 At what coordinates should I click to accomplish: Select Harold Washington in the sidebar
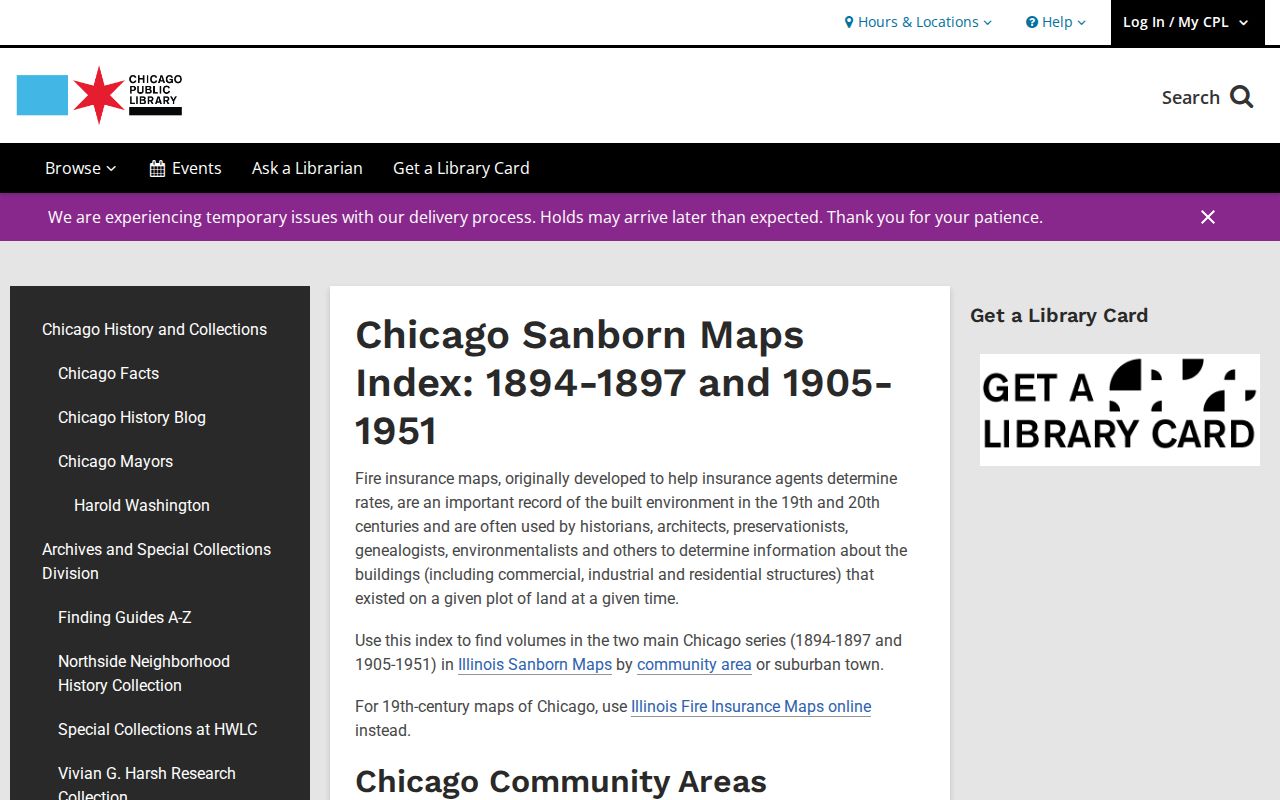tap(142, 505)
